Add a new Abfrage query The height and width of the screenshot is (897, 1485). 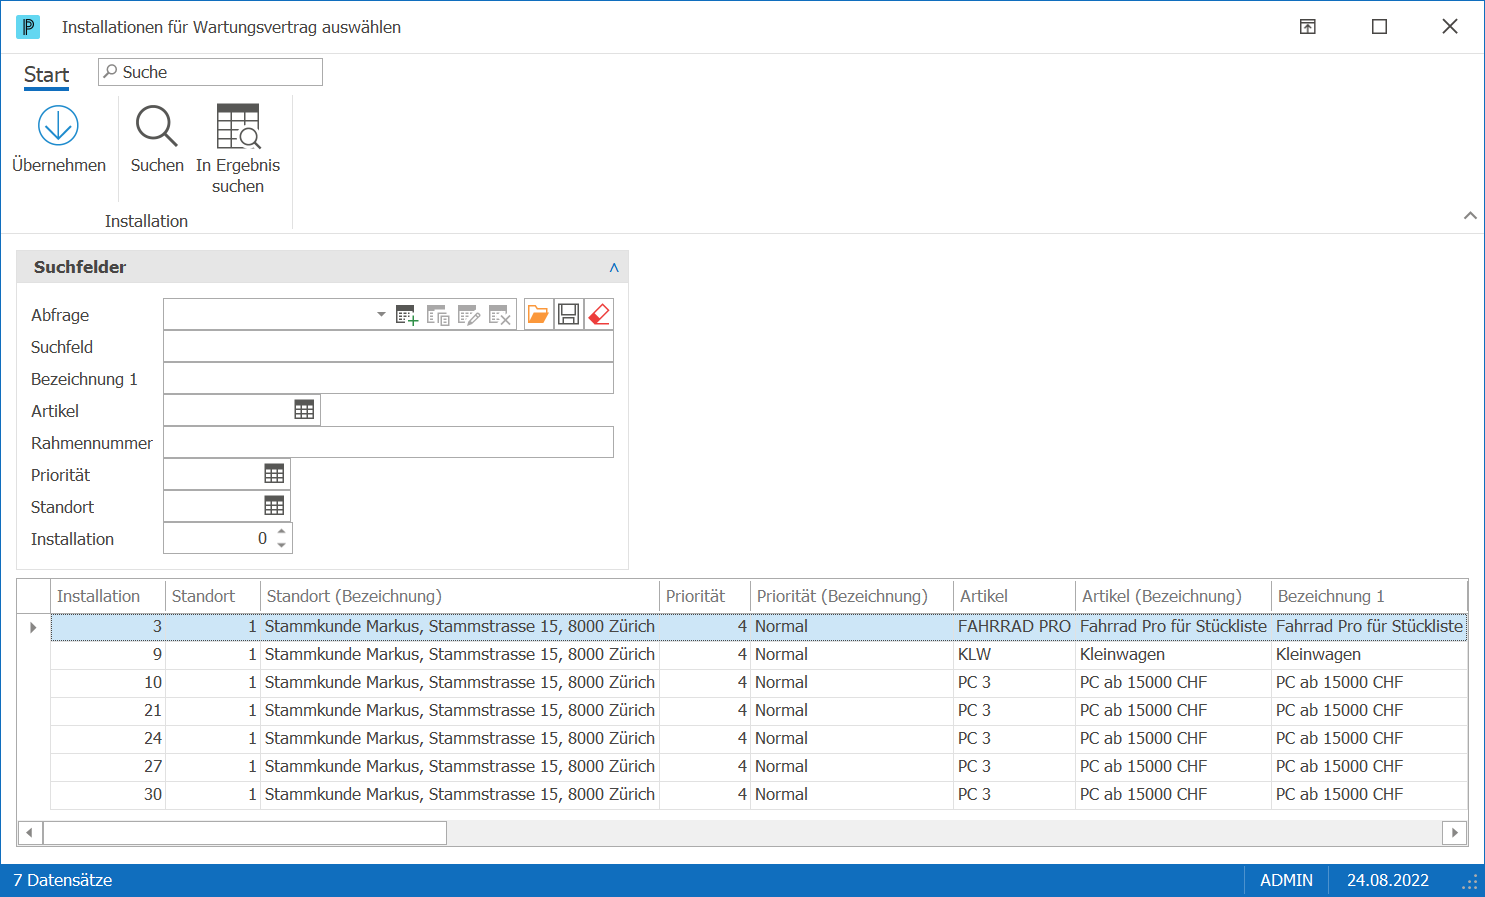[407, 315]
